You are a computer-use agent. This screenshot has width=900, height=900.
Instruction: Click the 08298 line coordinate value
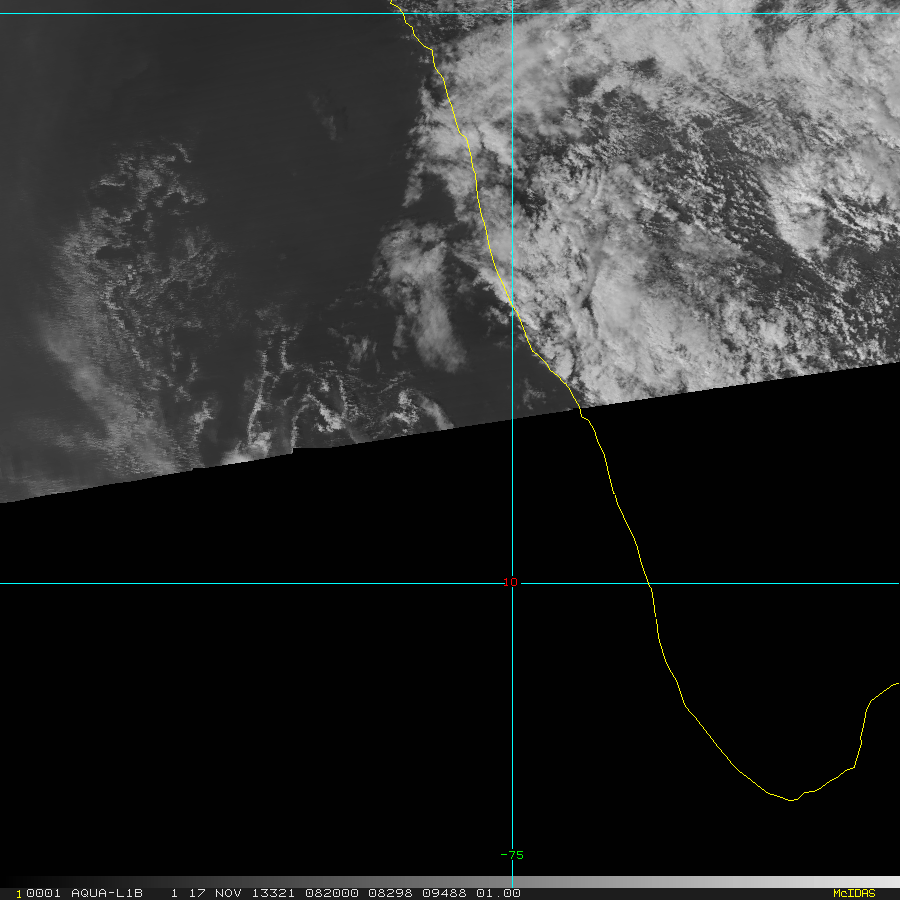click(x=390, y=893)
